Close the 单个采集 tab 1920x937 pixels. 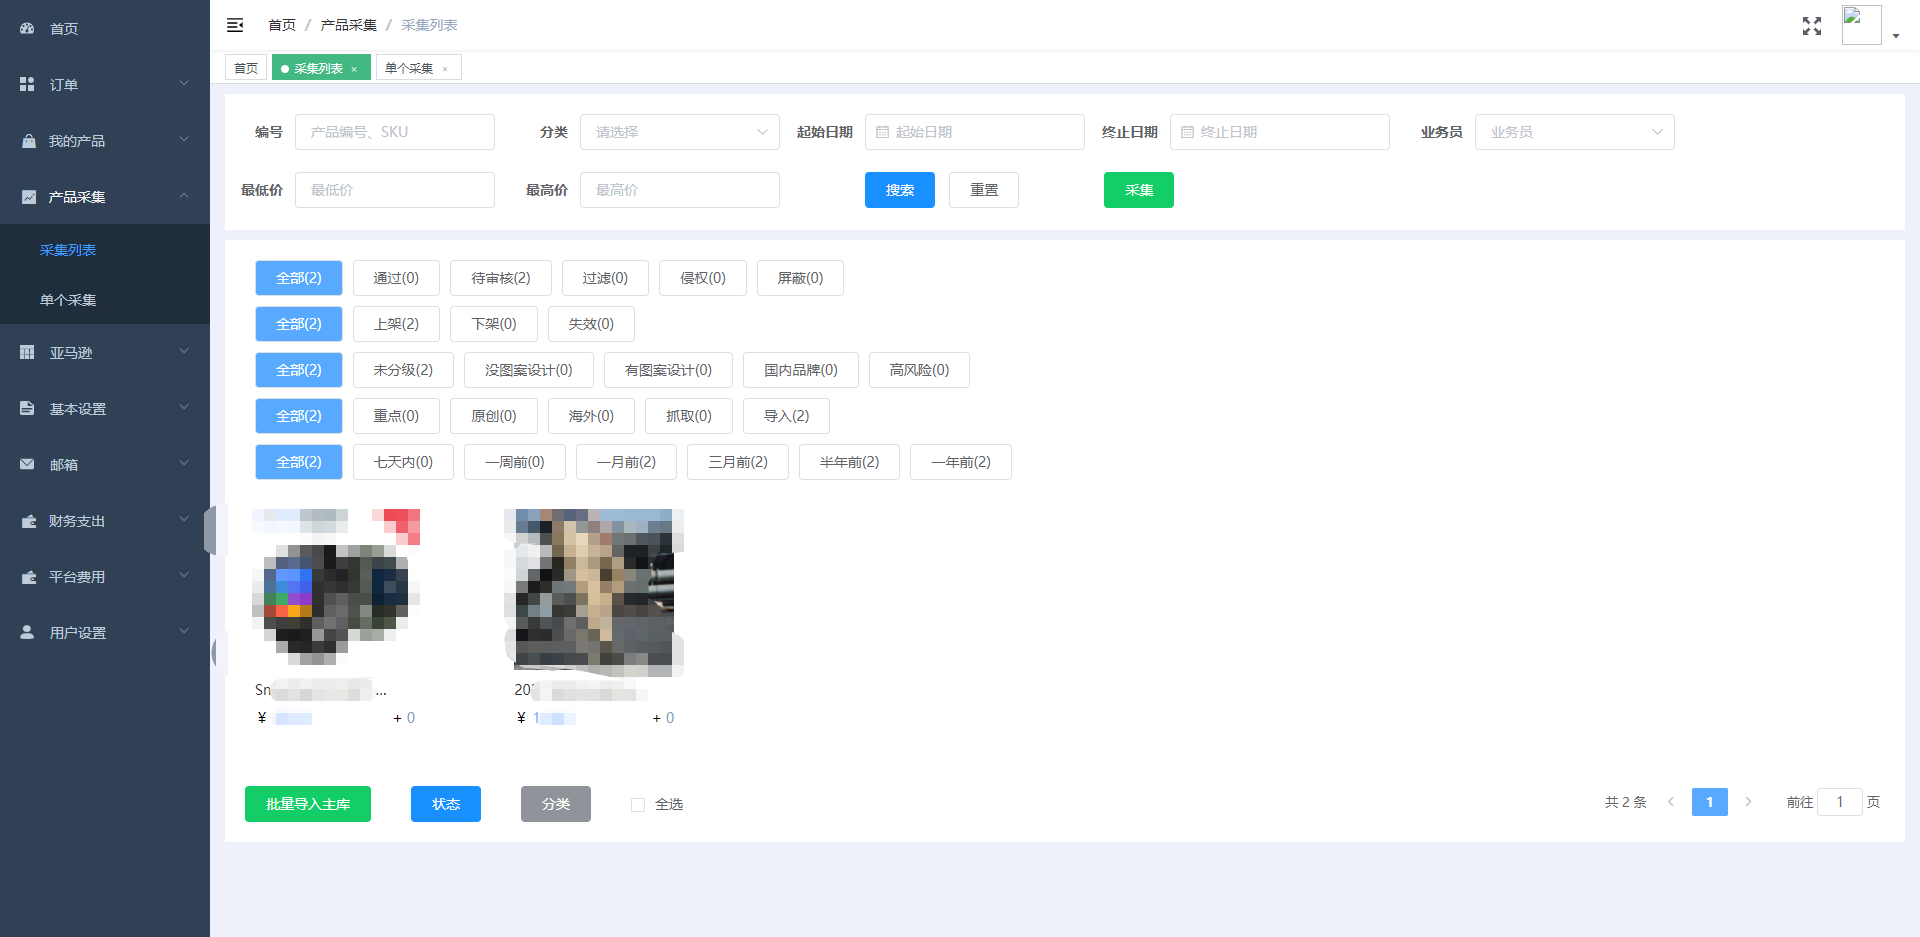pos(445,69)
